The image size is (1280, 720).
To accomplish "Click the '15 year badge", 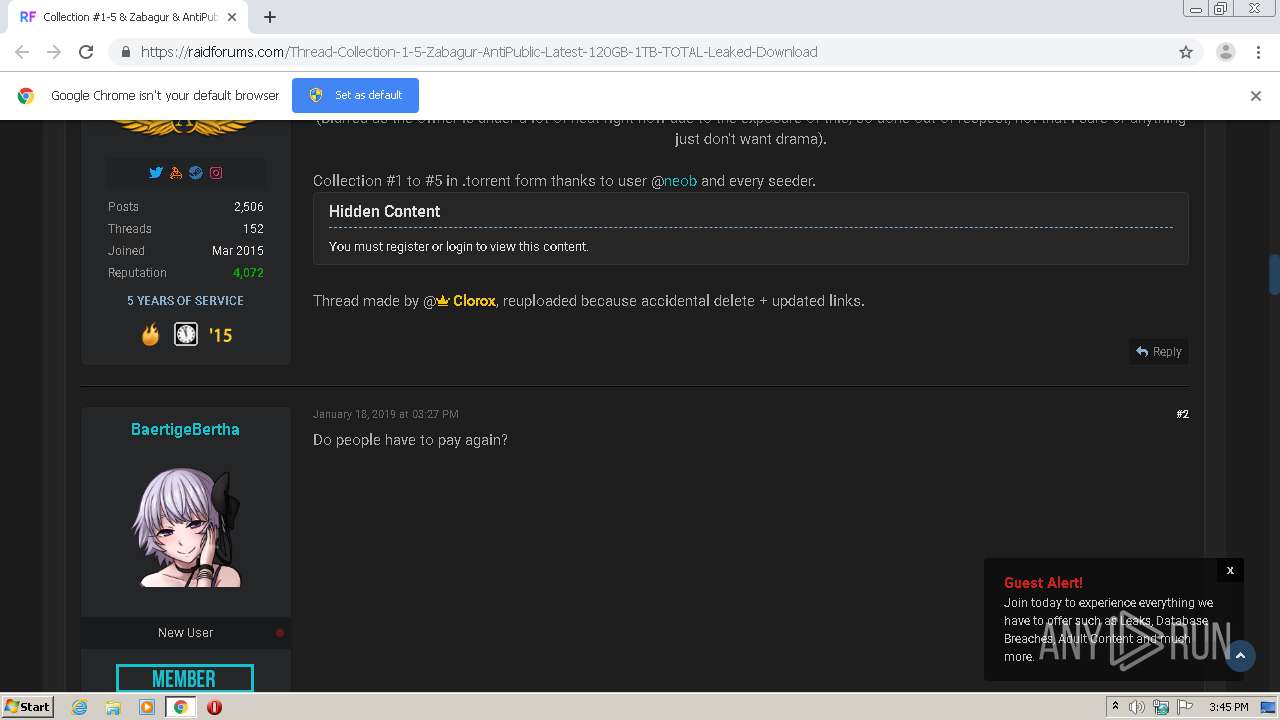I will [221, 335].
